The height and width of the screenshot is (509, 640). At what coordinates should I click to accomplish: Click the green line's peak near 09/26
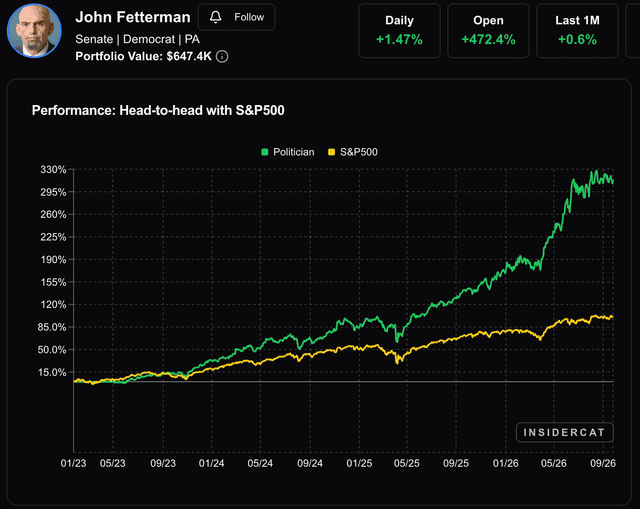596,171
